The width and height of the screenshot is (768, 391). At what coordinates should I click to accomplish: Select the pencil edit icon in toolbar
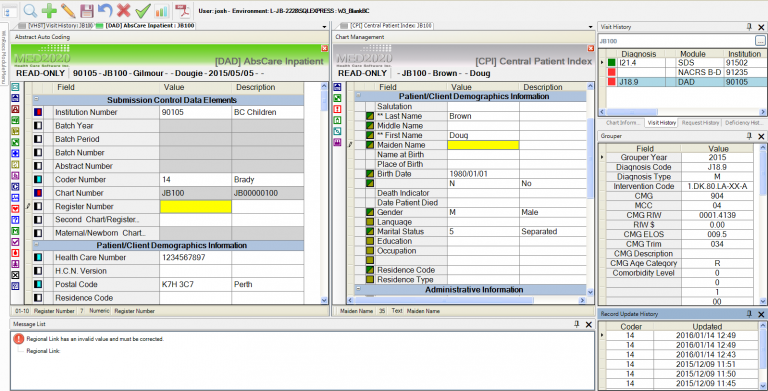pos(68,10)
